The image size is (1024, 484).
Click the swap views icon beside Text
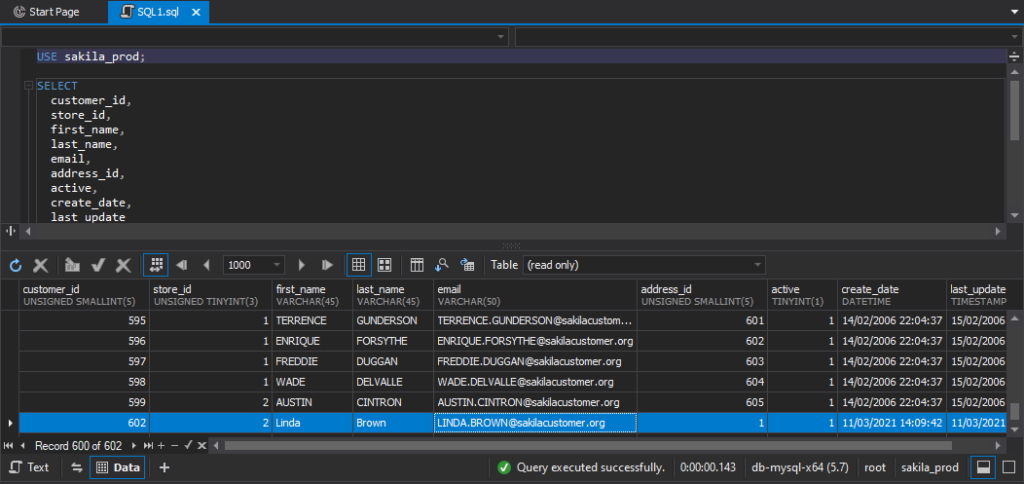tap(76, 467)
